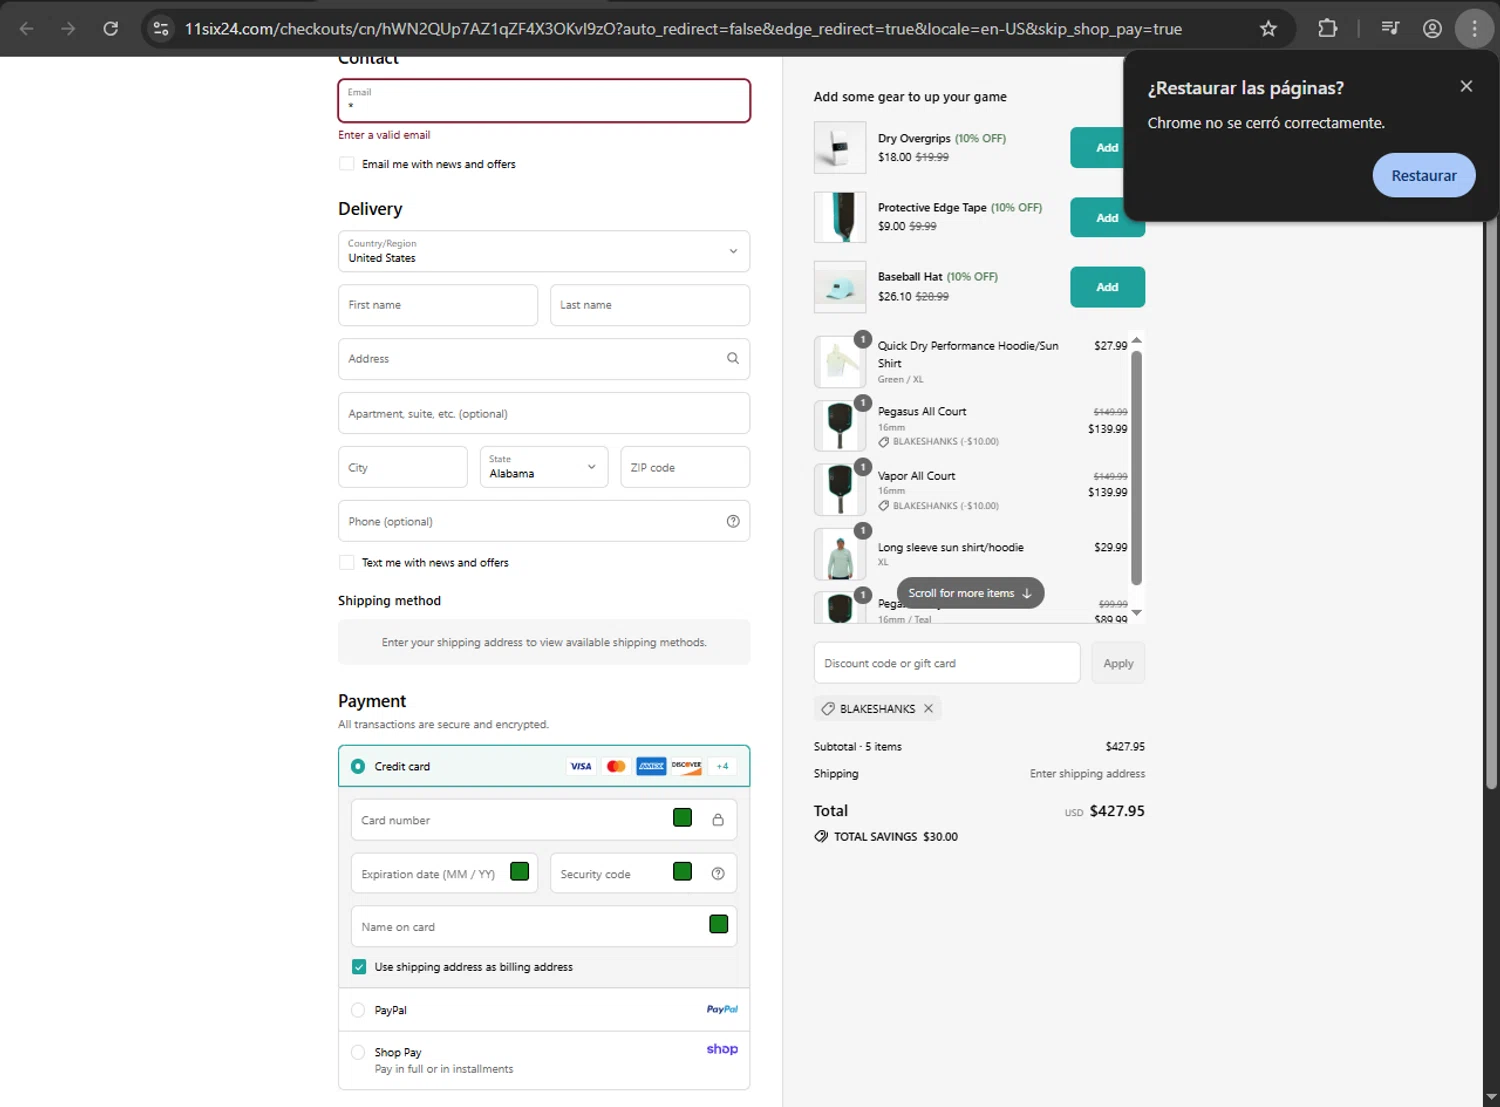Click the security code help icon
This screenshot has width=1500, height=1107.
point(718,873)
